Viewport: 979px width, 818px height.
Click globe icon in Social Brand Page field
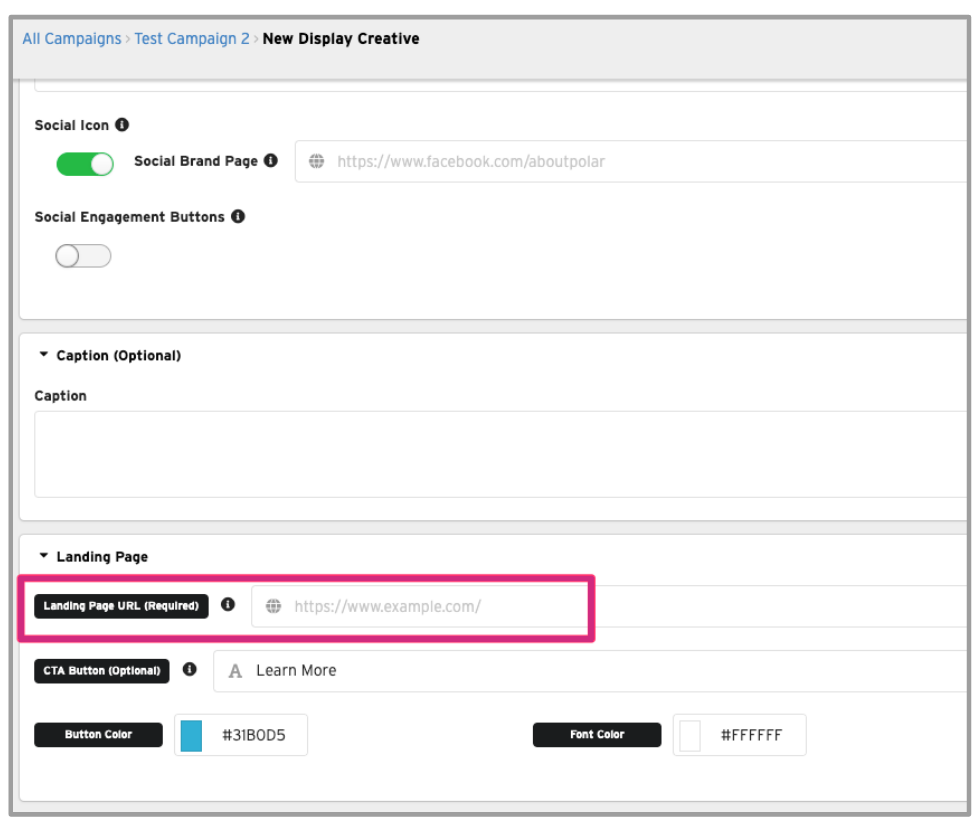click(x=317, y=161)
